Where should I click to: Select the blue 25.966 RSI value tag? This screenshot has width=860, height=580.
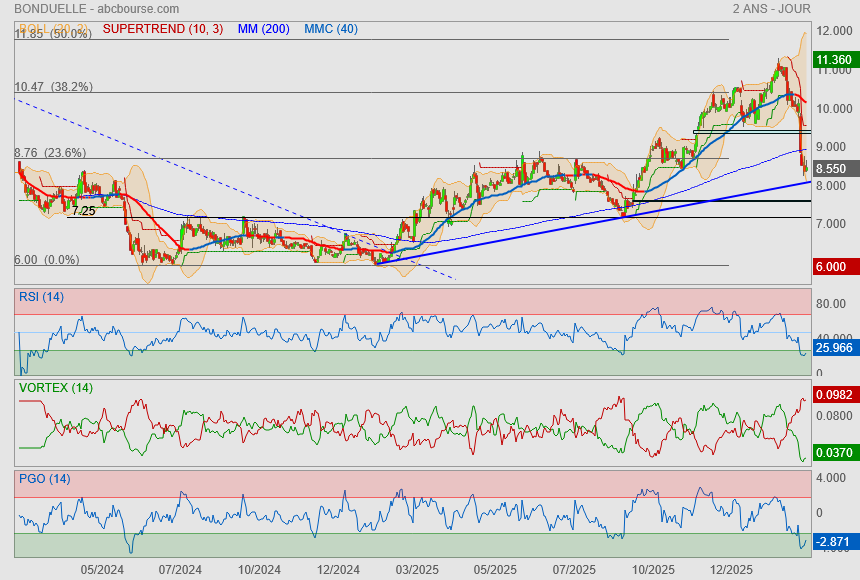(x=833, y=348)
